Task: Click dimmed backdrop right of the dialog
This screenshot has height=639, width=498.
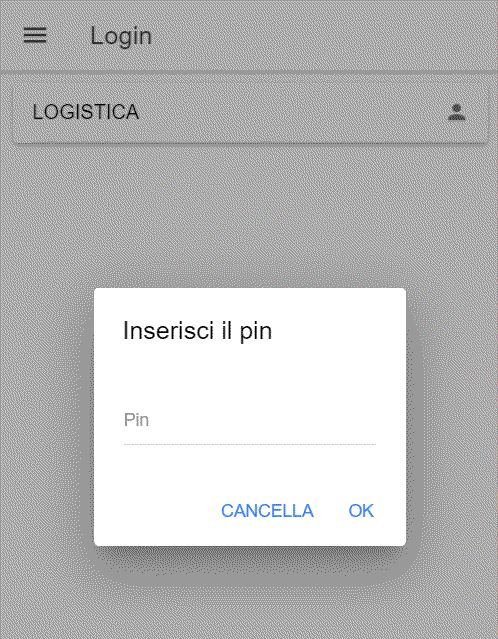Action: 452,416
